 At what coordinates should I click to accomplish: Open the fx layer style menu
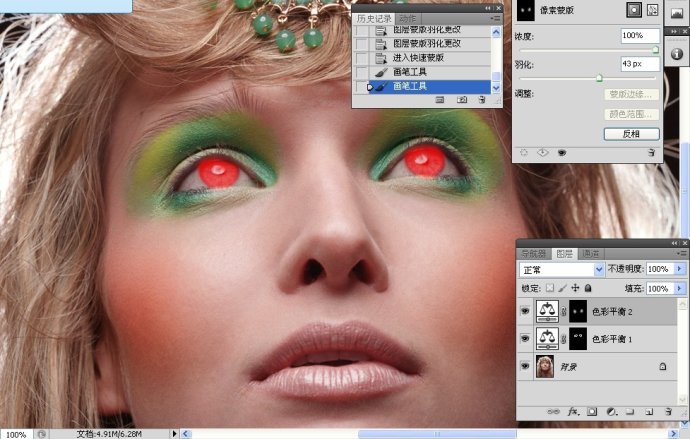pos(573,412)
